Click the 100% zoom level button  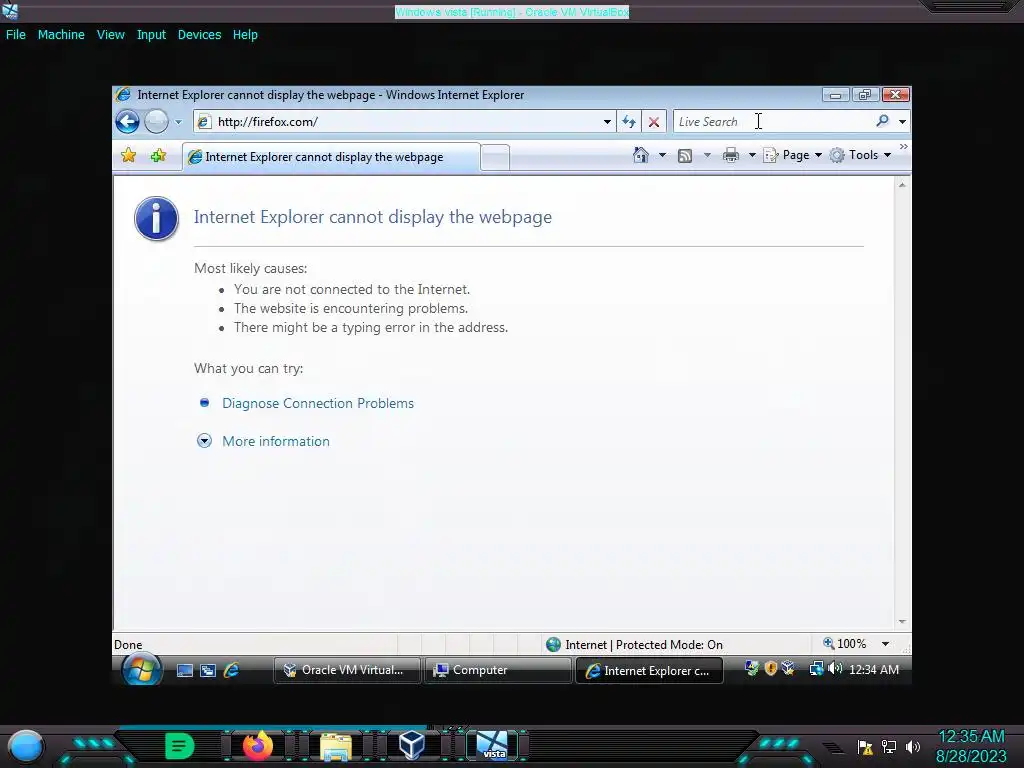tap(844, 644)
